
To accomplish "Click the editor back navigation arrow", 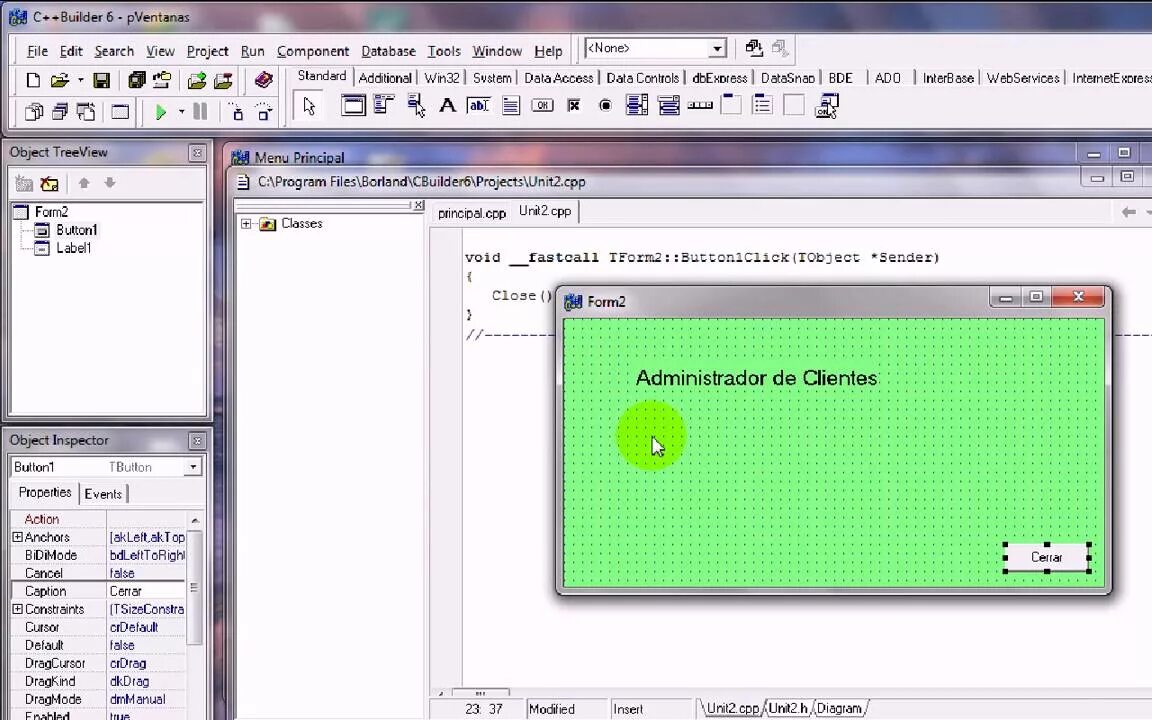I will click(1128, 212).
